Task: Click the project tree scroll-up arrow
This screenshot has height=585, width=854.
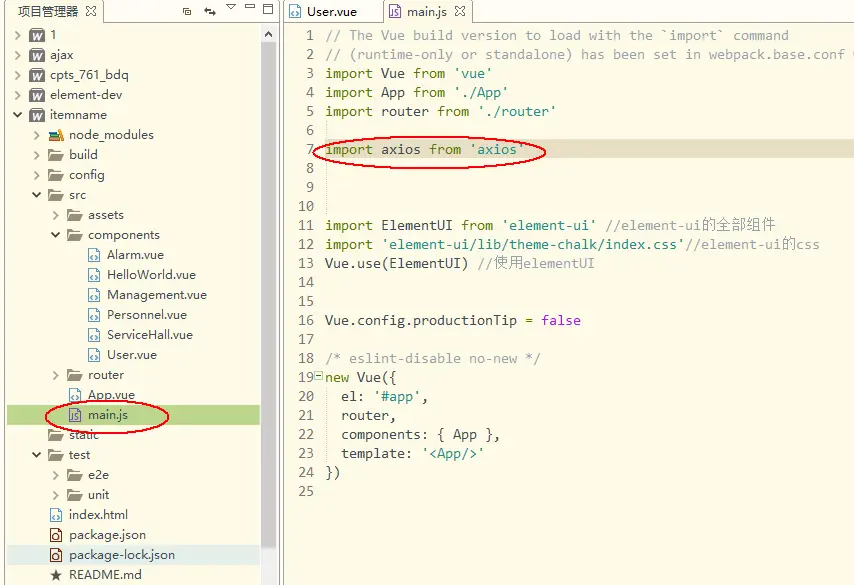Action: (268, 35)
